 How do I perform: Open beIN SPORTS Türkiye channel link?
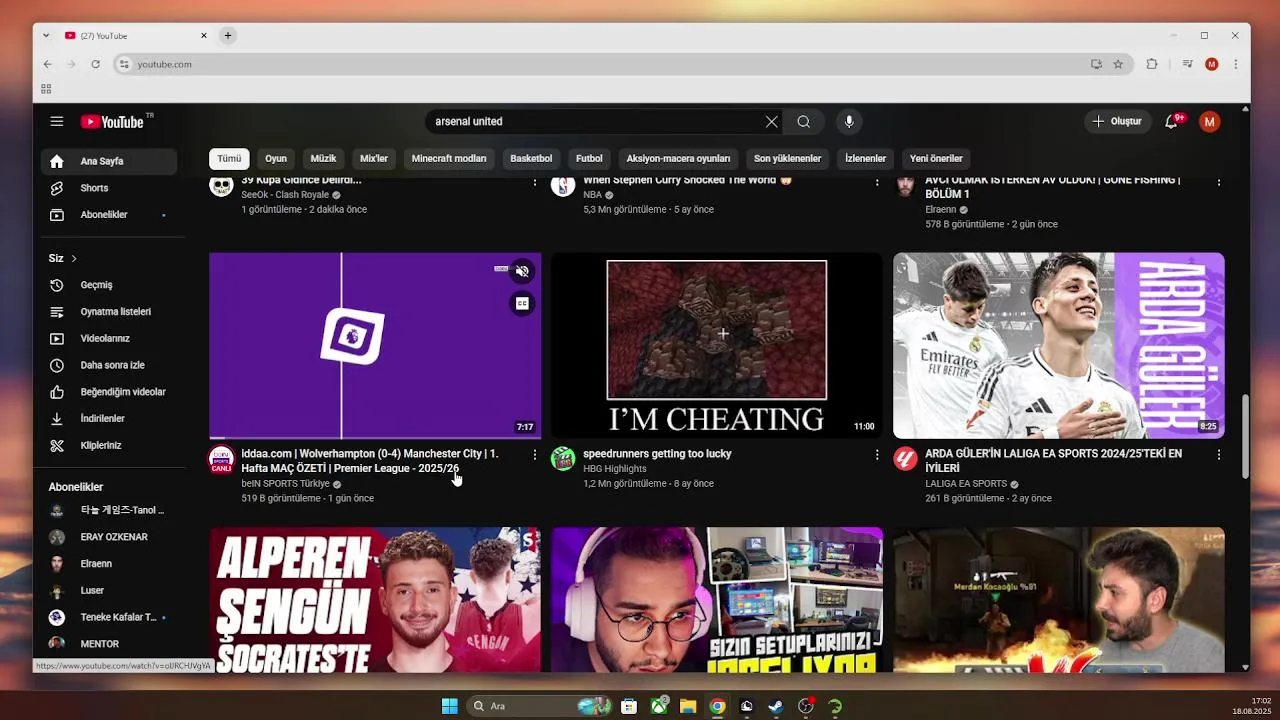(285, 484)
